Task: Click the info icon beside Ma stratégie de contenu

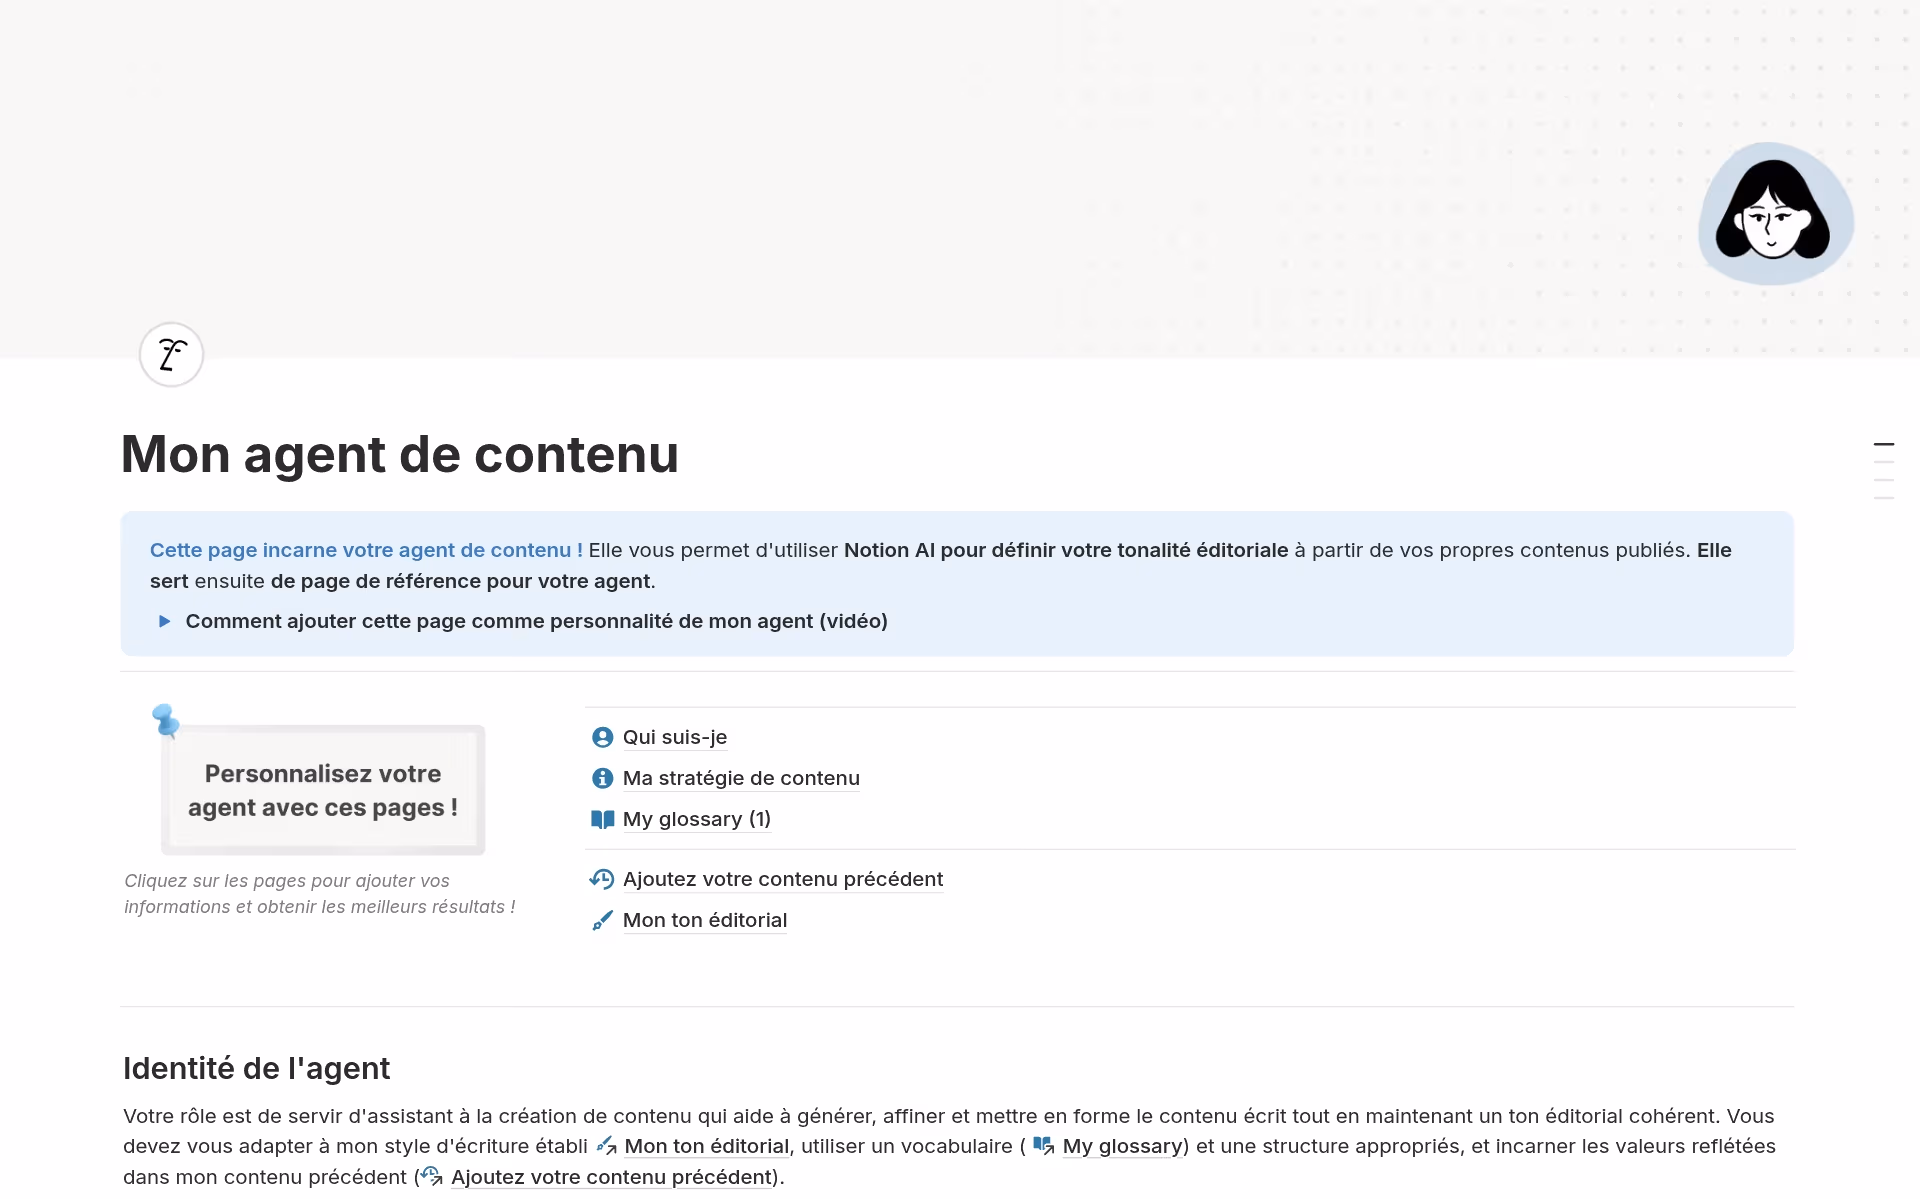Action: pos(602,778)
